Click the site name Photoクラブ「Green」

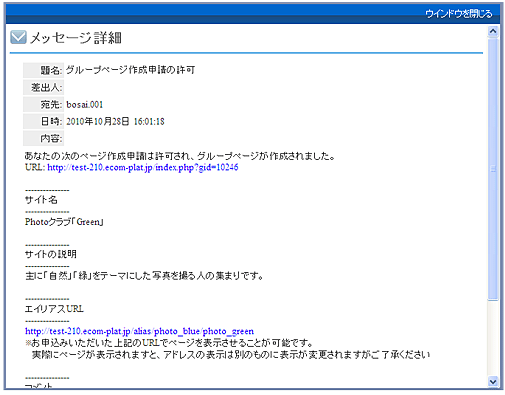coord(64,222)
